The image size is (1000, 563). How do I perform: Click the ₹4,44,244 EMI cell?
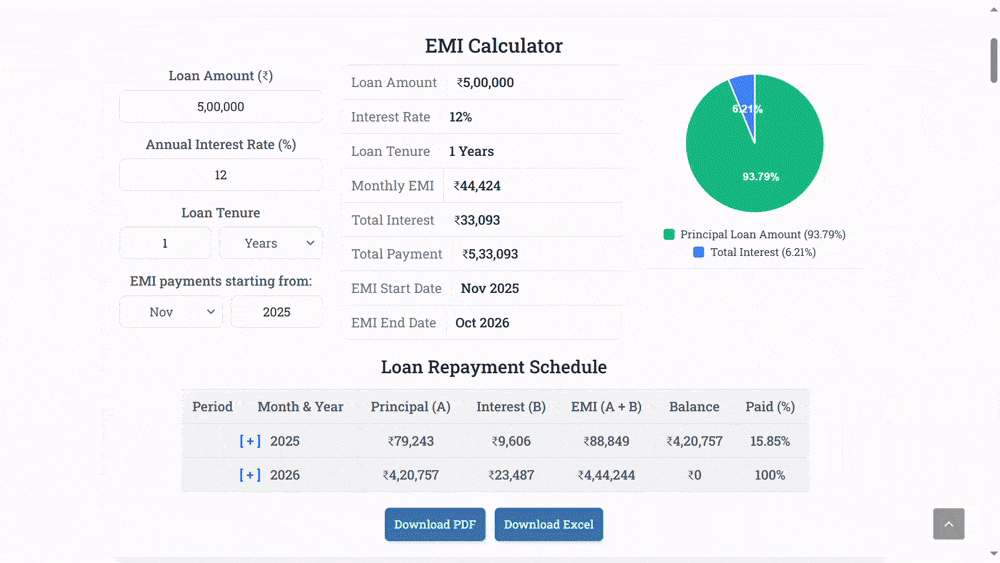(607, 475)
